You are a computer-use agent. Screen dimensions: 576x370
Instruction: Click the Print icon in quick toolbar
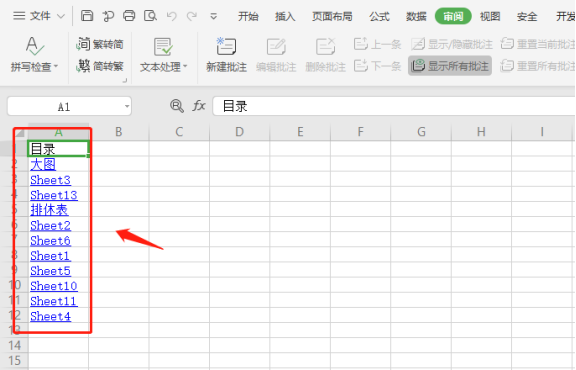[129, 16]
